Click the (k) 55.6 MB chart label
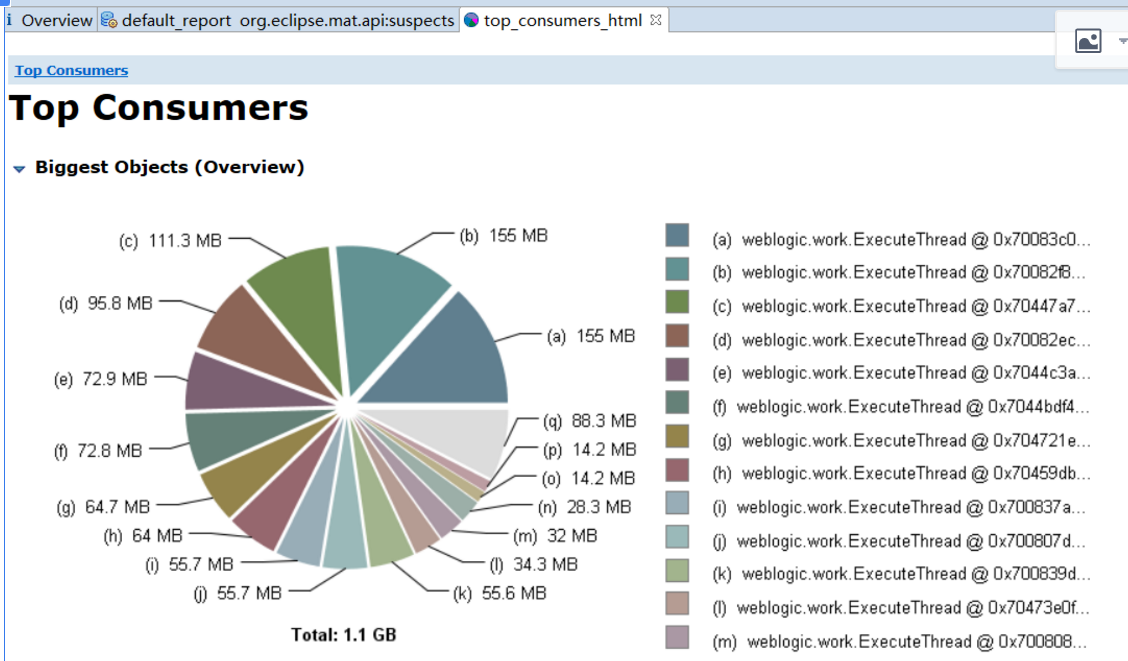Screen dimensions: 1128x661 [x=500, y=594]
